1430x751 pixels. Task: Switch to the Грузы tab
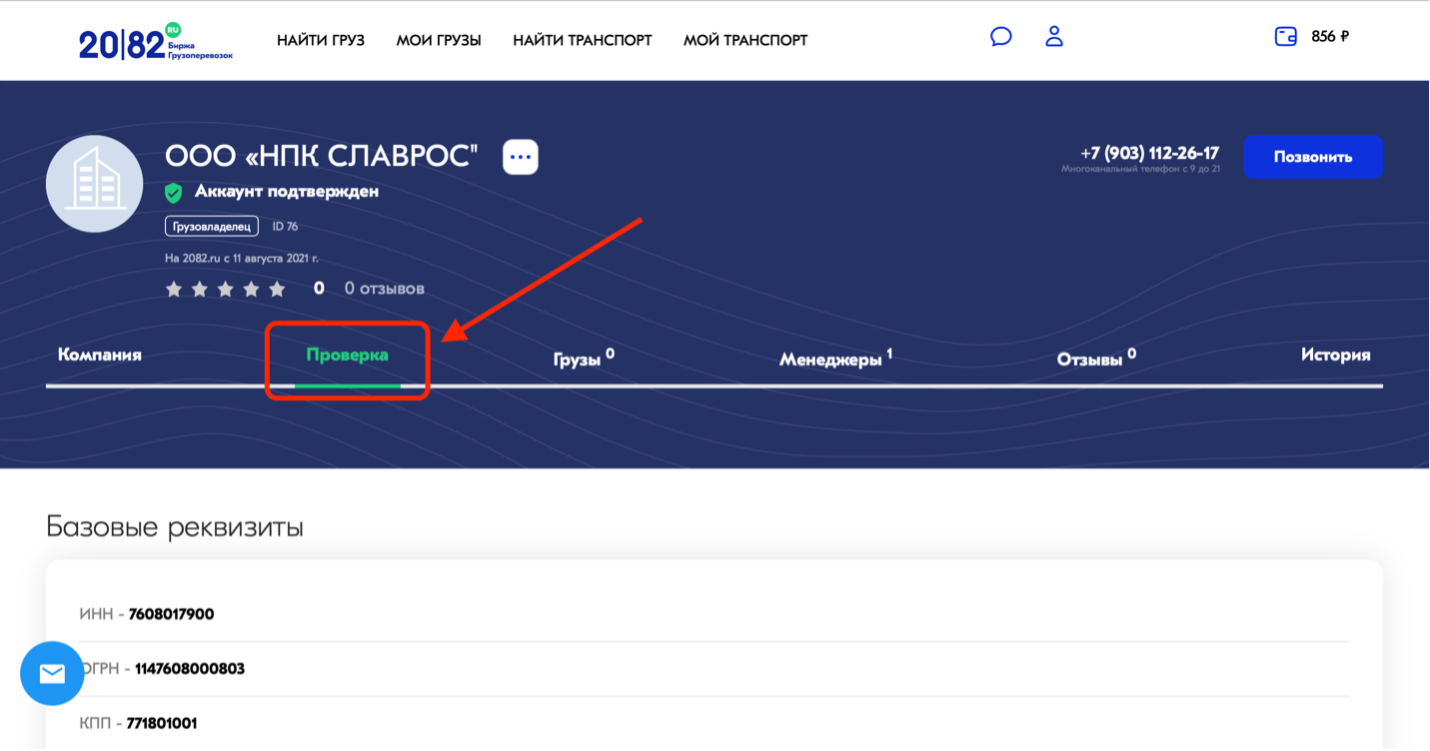584,357
